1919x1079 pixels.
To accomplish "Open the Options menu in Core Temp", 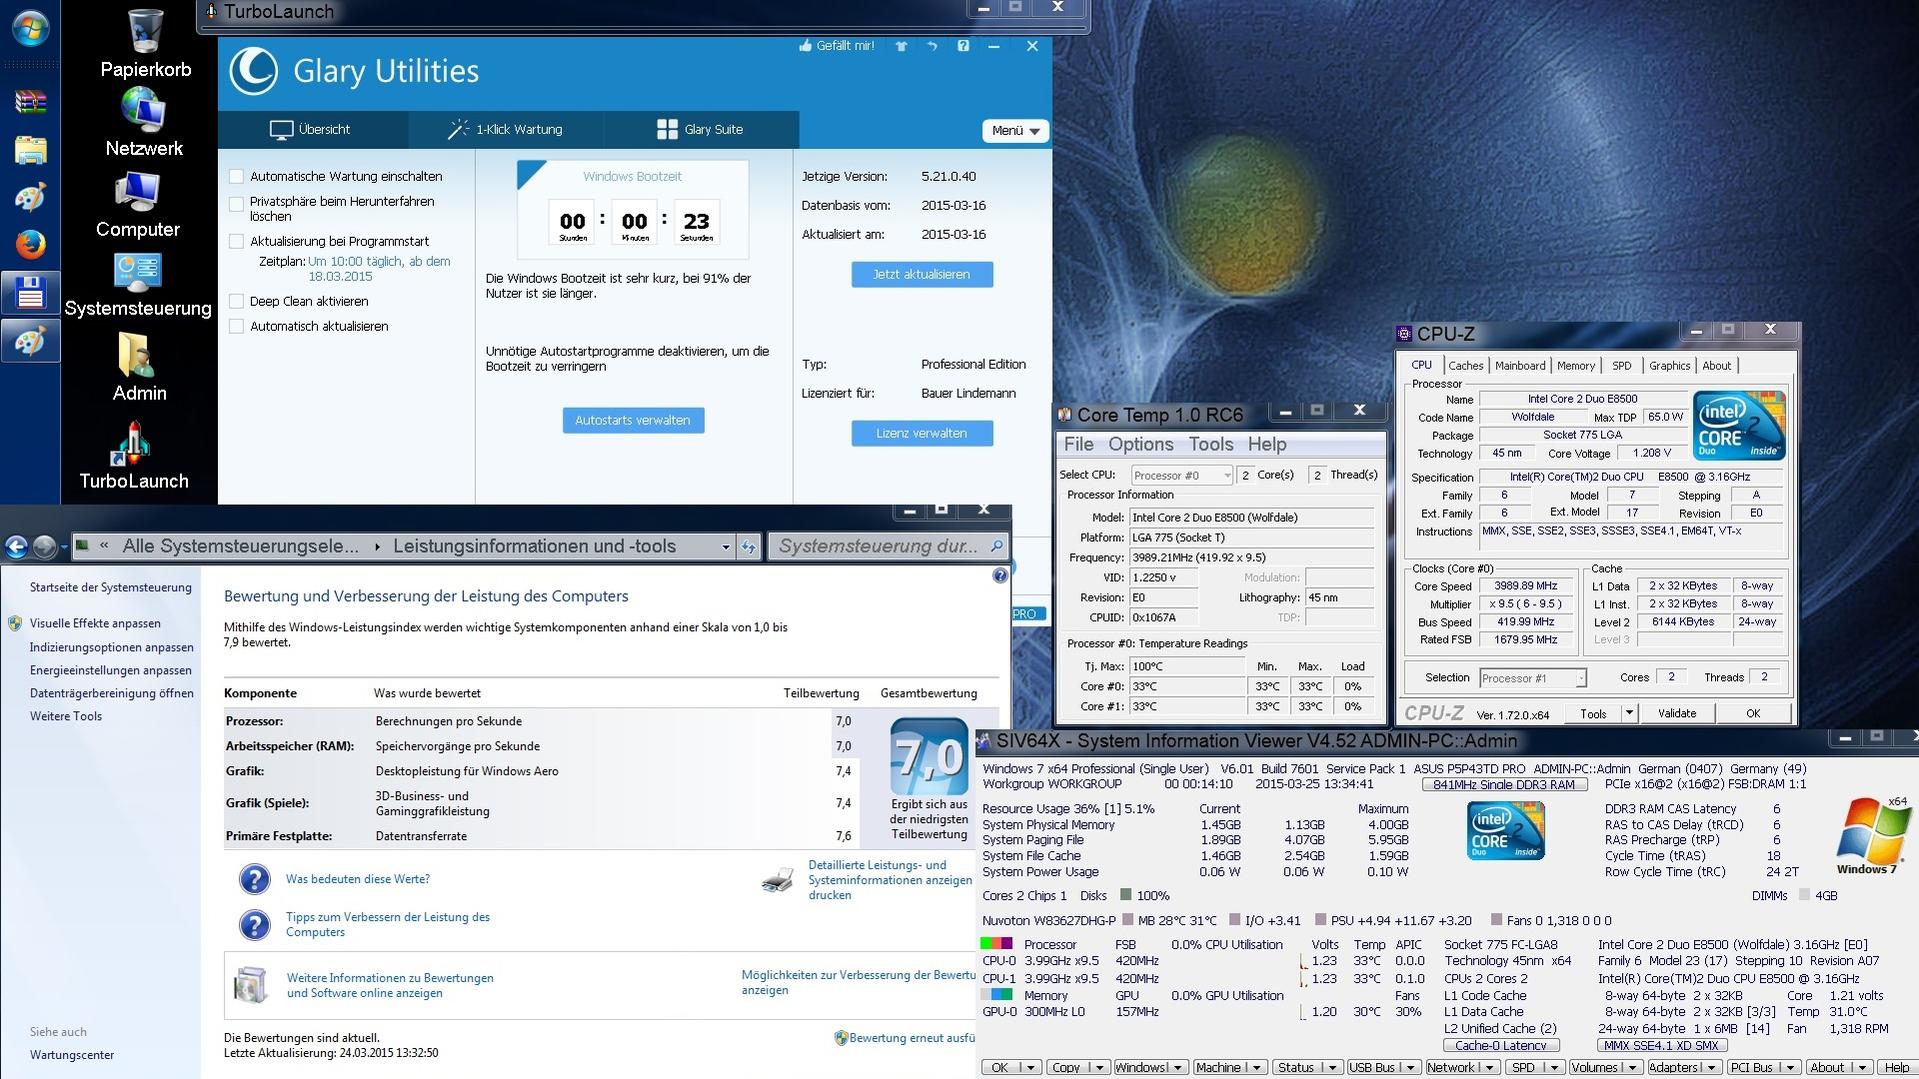I will click(x=1140, y=445).
